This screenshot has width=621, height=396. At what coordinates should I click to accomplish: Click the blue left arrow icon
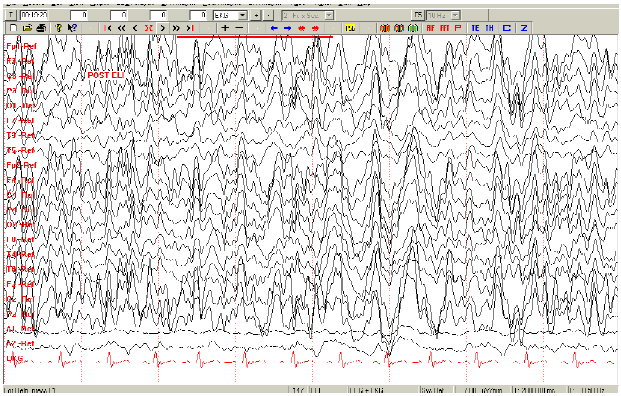point(274,28)
